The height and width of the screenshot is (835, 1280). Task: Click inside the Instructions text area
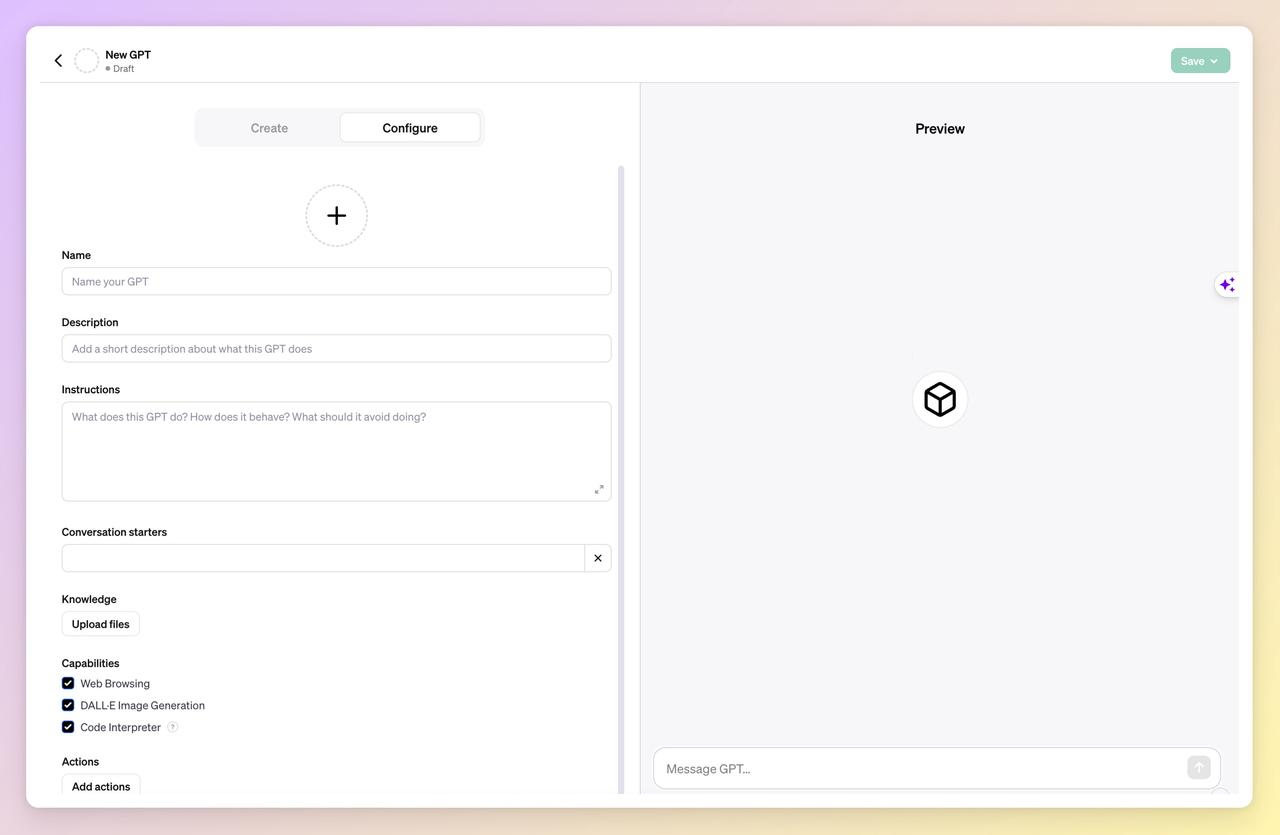pyautogui.click(x=336, y=451)
